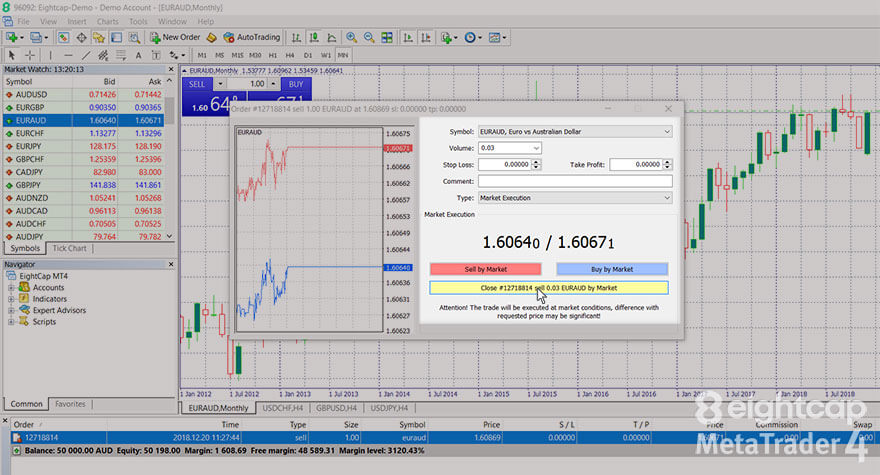Select the horizontal line drawing tool
The height and width of the screenshot is (475, 880).
click(x=68, y=55)
